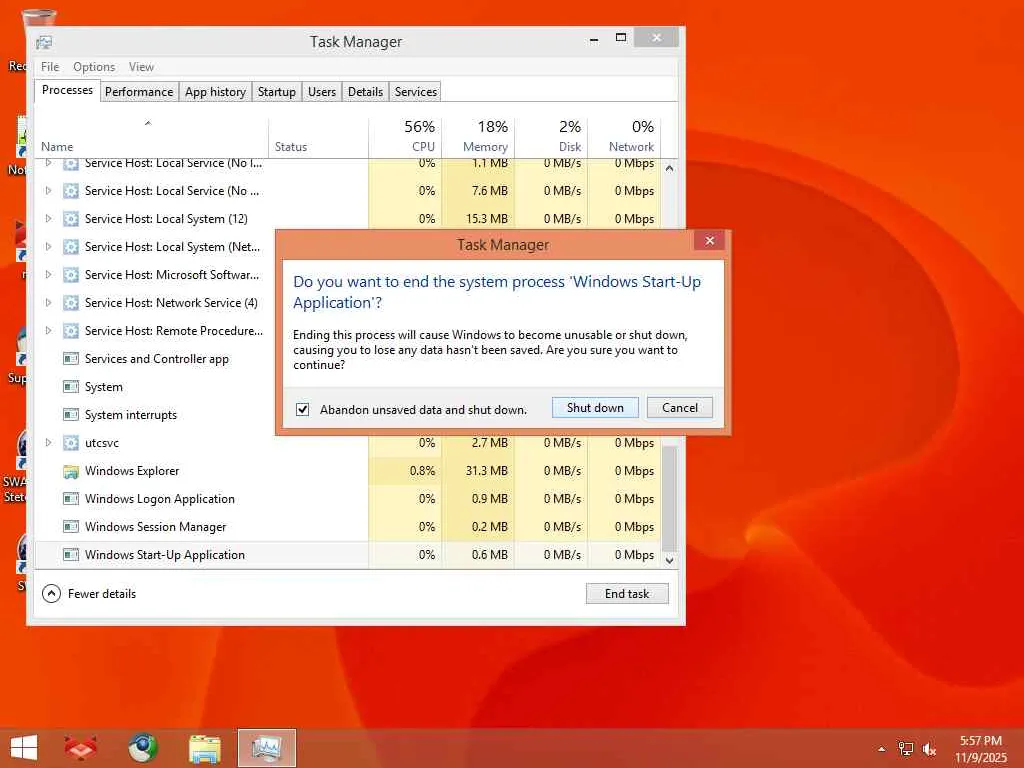The width and height of the screenshot is (1024, 768).
Task: Click Task Manager taskbar button
Action: click(266, 748)
